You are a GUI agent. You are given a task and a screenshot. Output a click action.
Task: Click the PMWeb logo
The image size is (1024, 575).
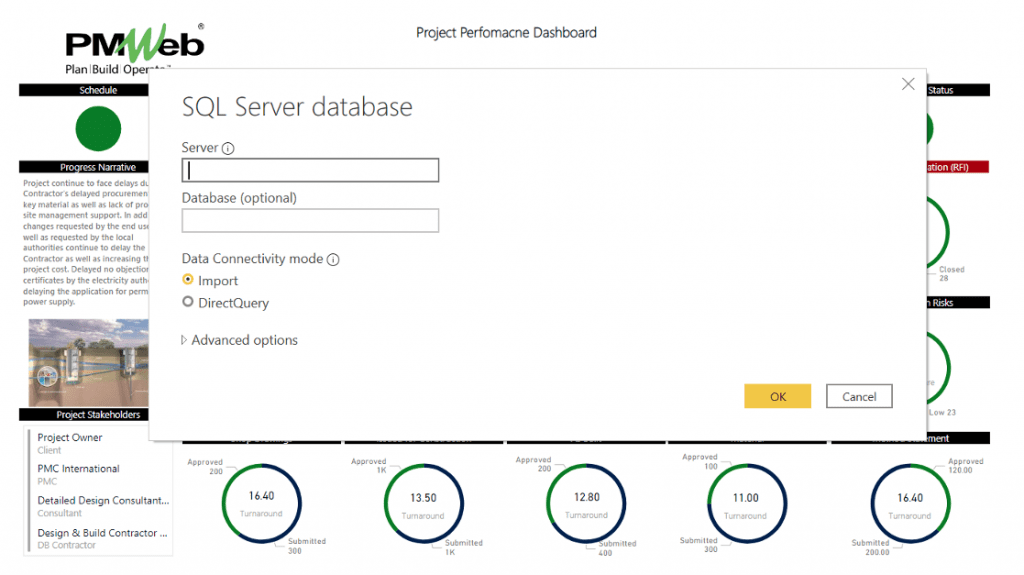(x=135, y=49)
